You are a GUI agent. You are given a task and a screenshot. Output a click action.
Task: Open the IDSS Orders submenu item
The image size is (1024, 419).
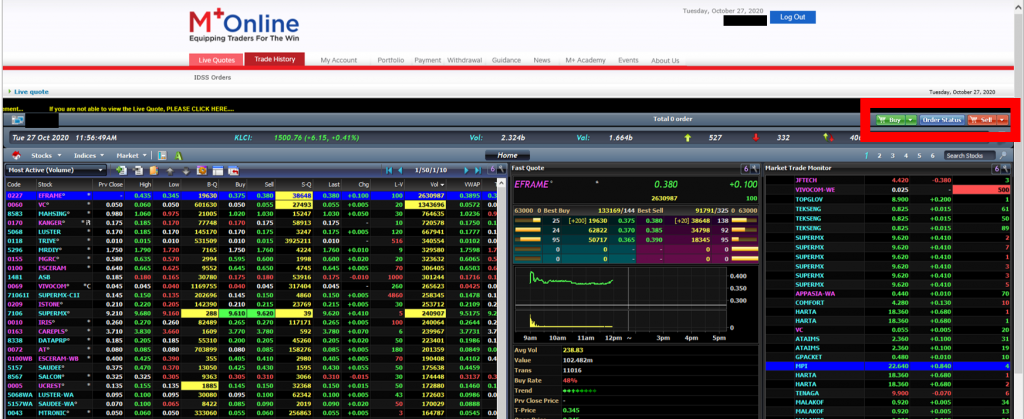click(212, 77)
